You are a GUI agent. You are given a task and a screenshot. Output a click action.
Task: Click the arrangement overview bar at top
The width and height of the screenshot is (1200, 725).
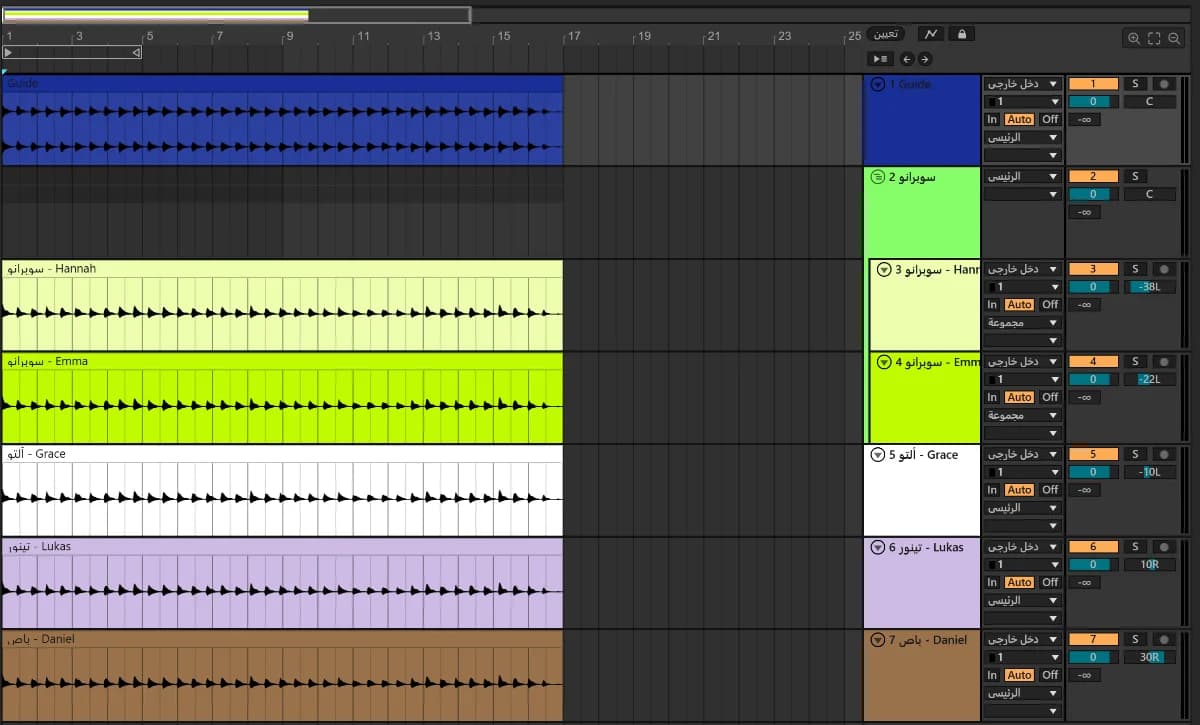(x=236, y=15)
